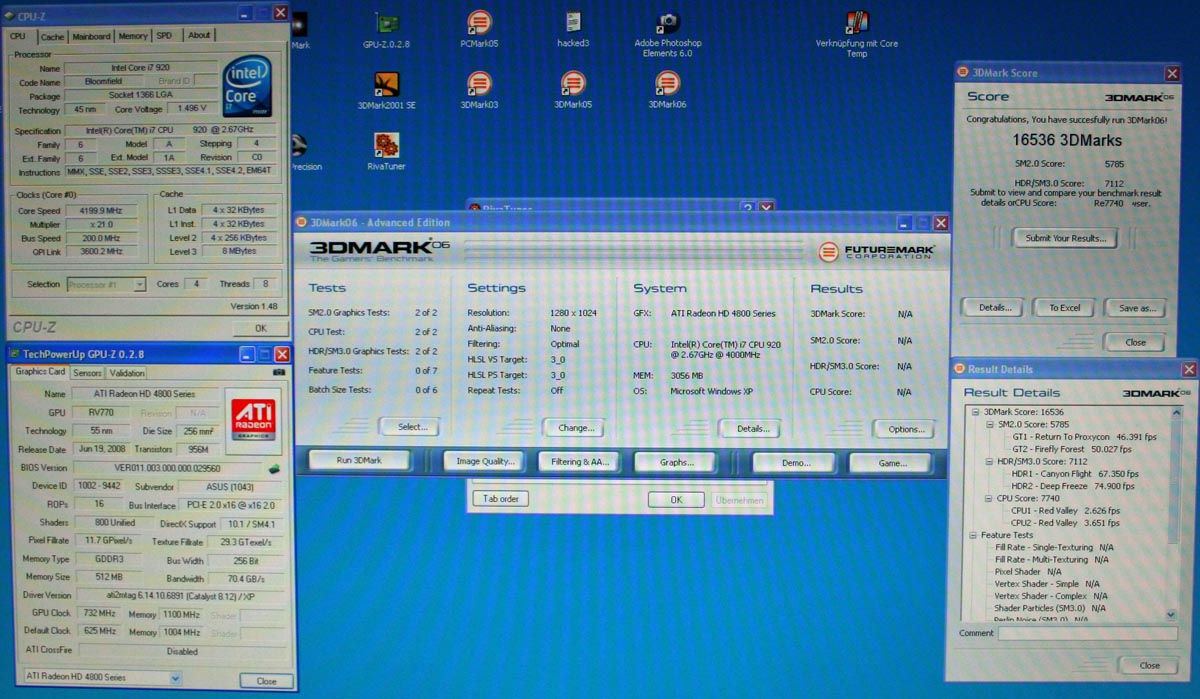Click Details... in 3DMark Score window

993,308
